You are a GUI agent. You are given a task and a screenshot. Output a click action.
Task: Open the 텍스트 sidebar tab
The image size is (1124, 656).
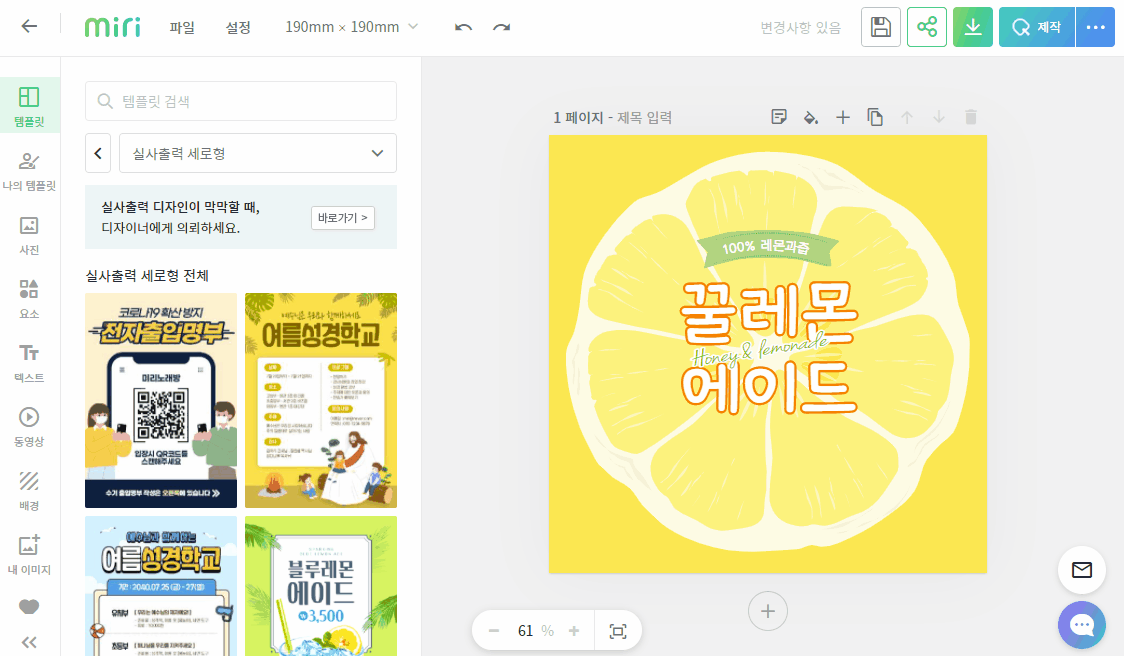coord(29,363)
